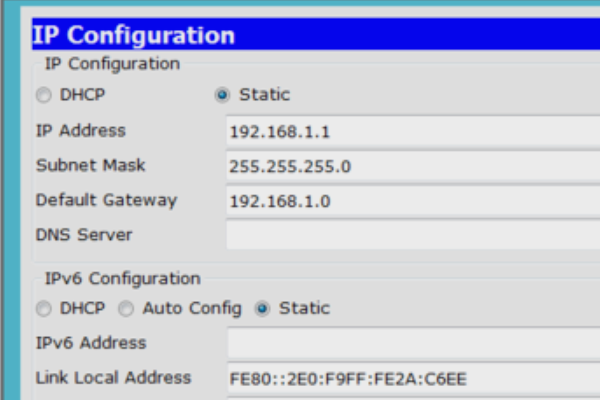The height and width of the screenshot is (400, 600).
Task: Select Static radio in IP Configuration group
Action: 222,96
